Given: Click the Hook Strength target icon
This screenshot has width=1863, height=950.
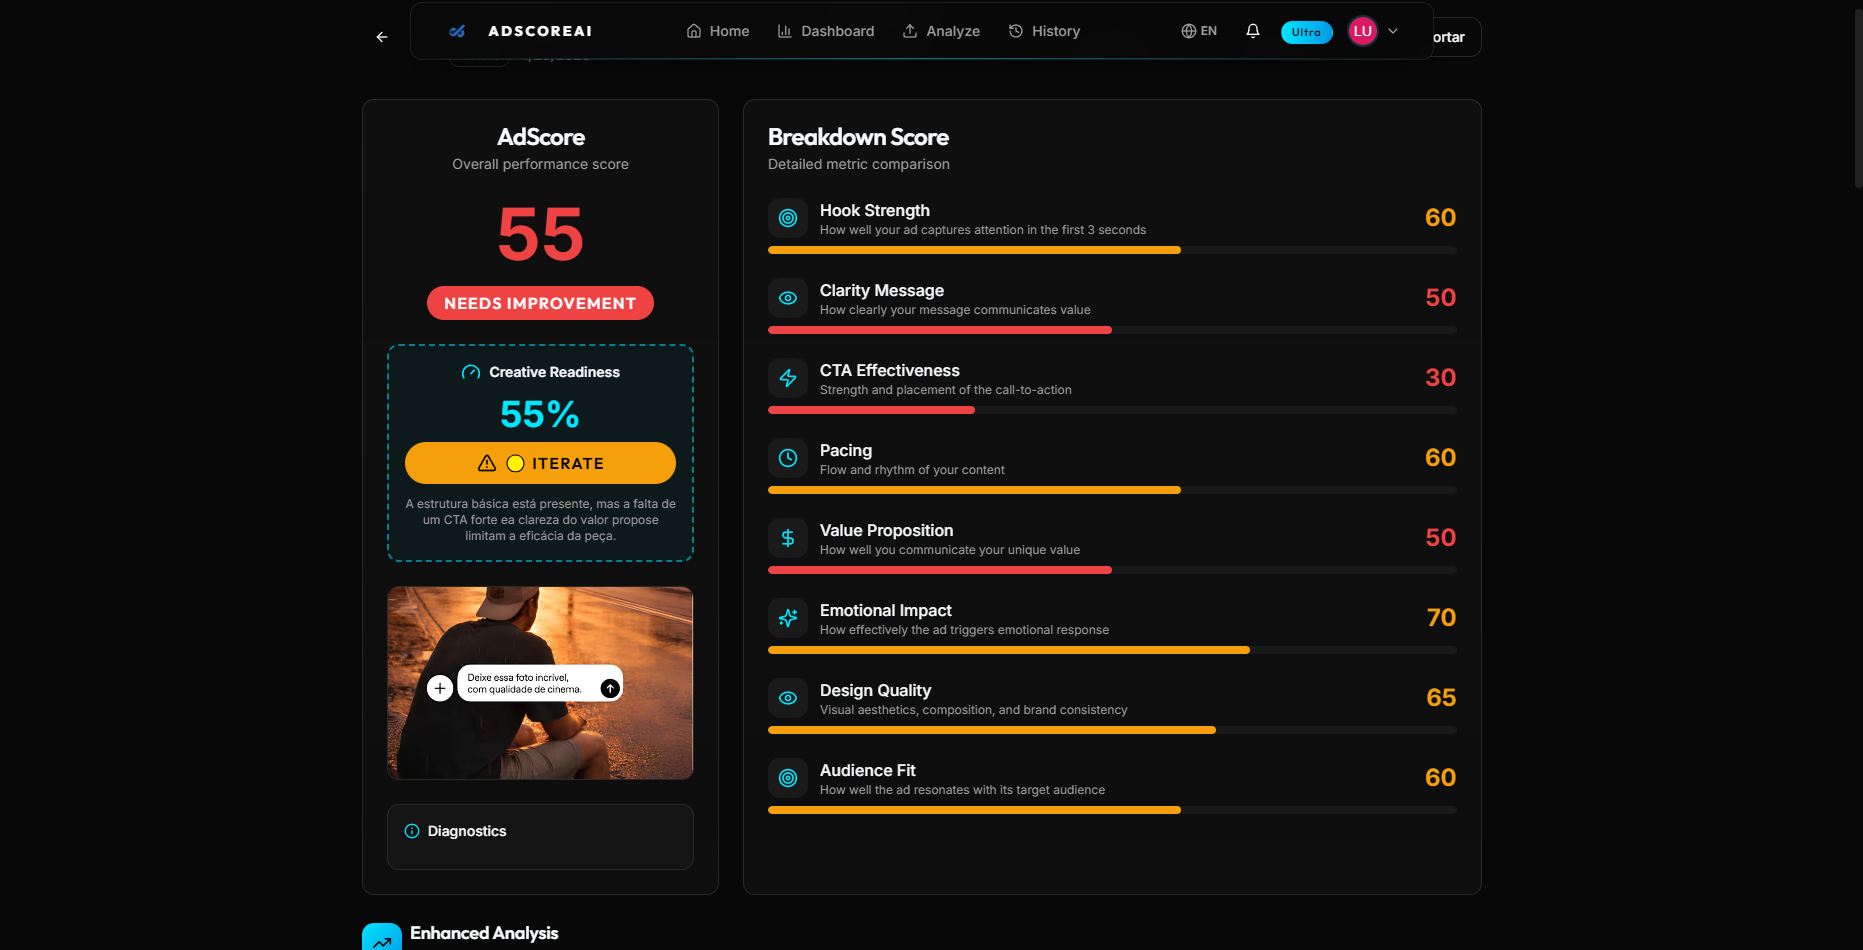Looking at the screenshot, I should (x=787, y=217).
